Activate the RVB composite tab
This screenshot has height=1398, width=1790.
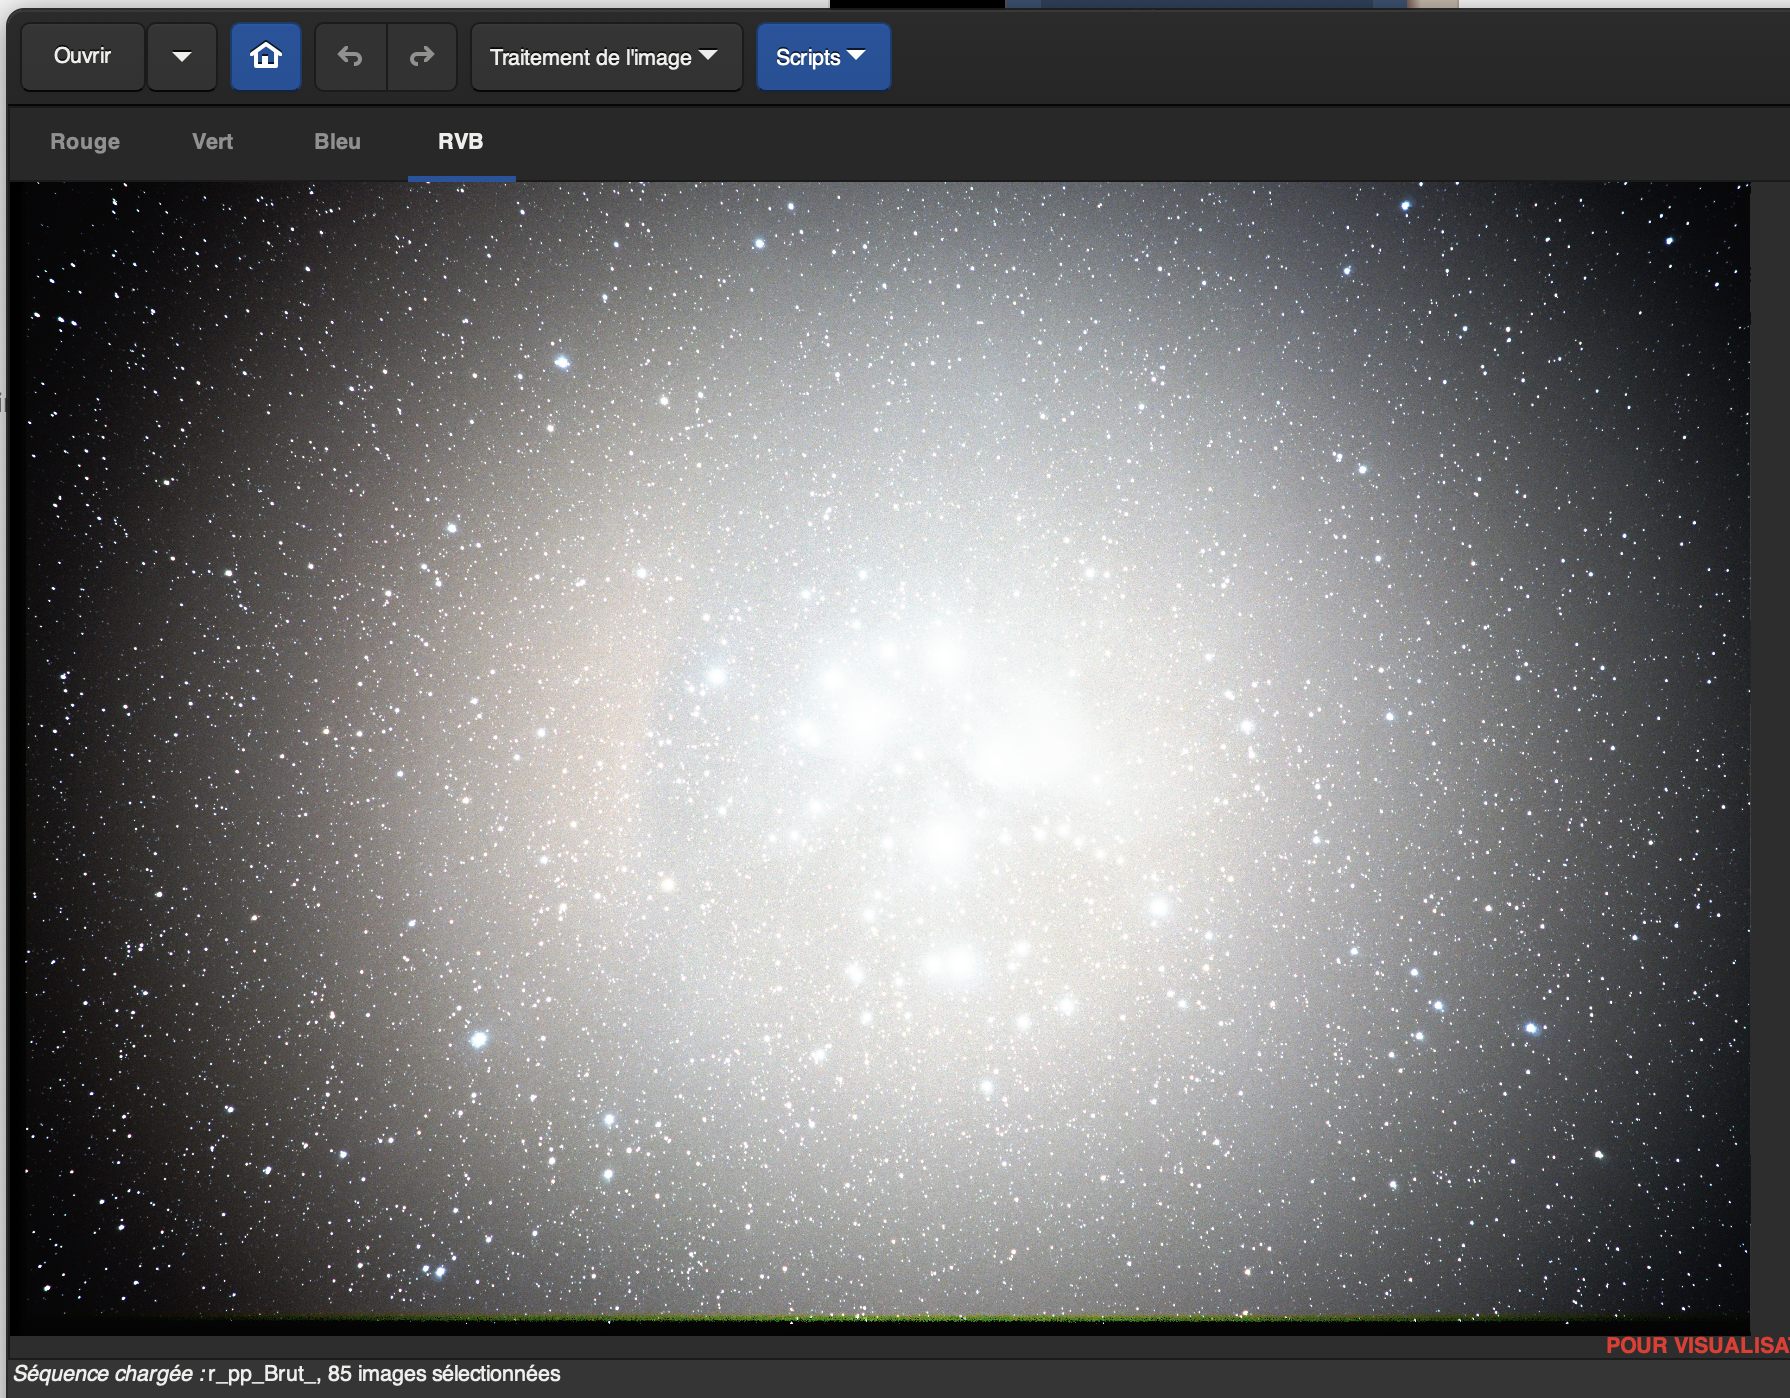click(460, 142)
